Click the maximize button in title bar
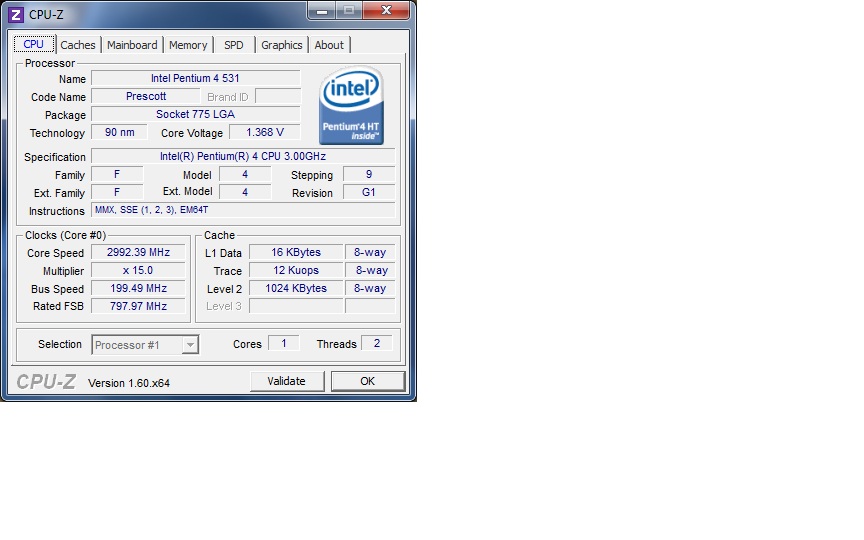 (x=349, y=10)
